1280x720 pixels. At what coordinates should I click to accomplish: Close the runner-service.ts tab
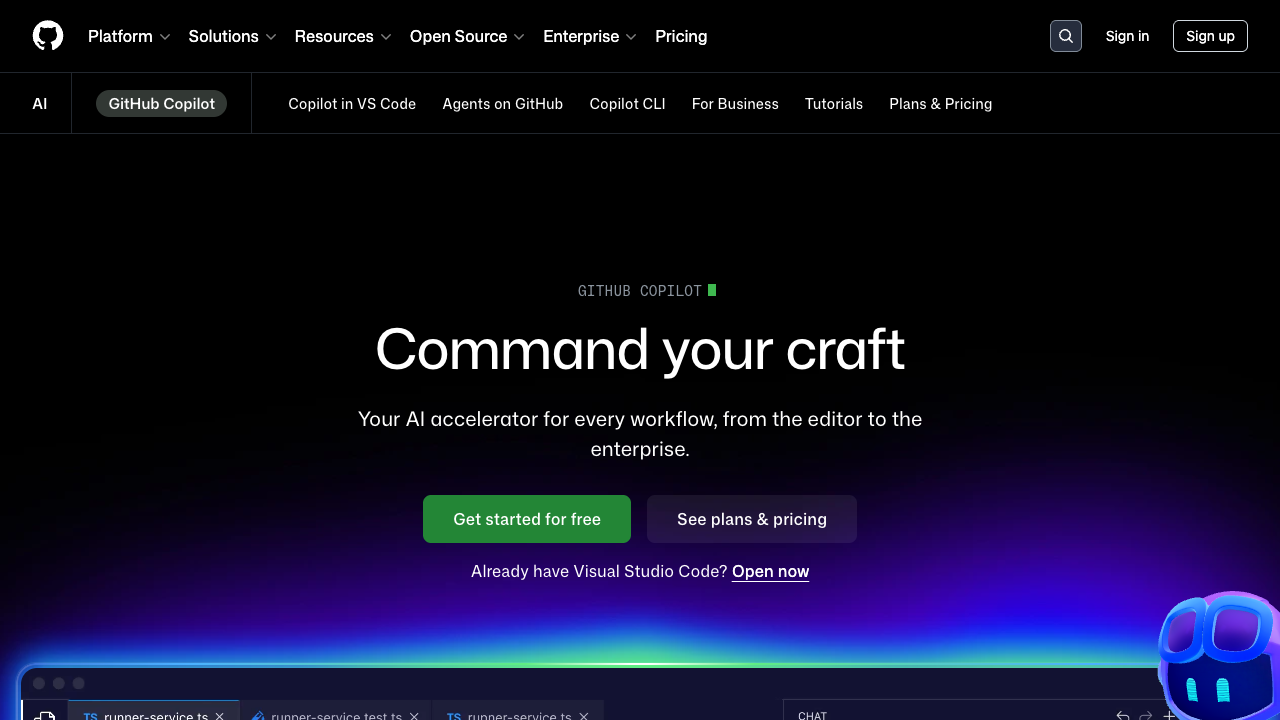pos(219,716)
